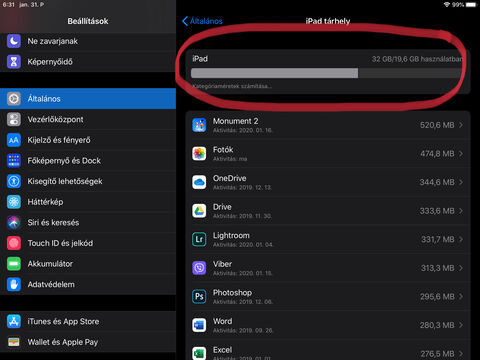Viewport: 480px width, 360px height.
Task: Tap the Word 280,3 MB size
Action: [437, 325]
